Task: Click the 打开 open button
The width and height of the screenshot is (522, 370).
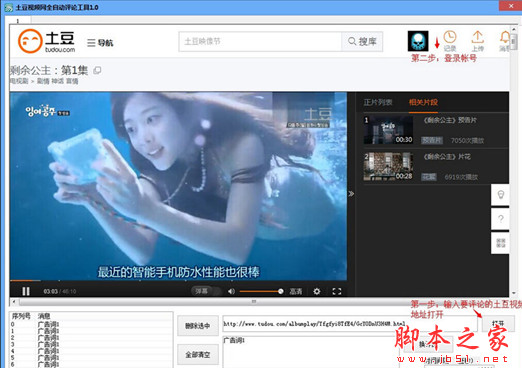Action: [x=498, y=324]
